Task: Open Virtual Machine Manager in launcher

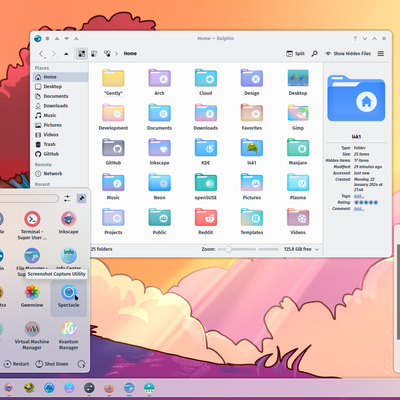Action: pos(32,335)
